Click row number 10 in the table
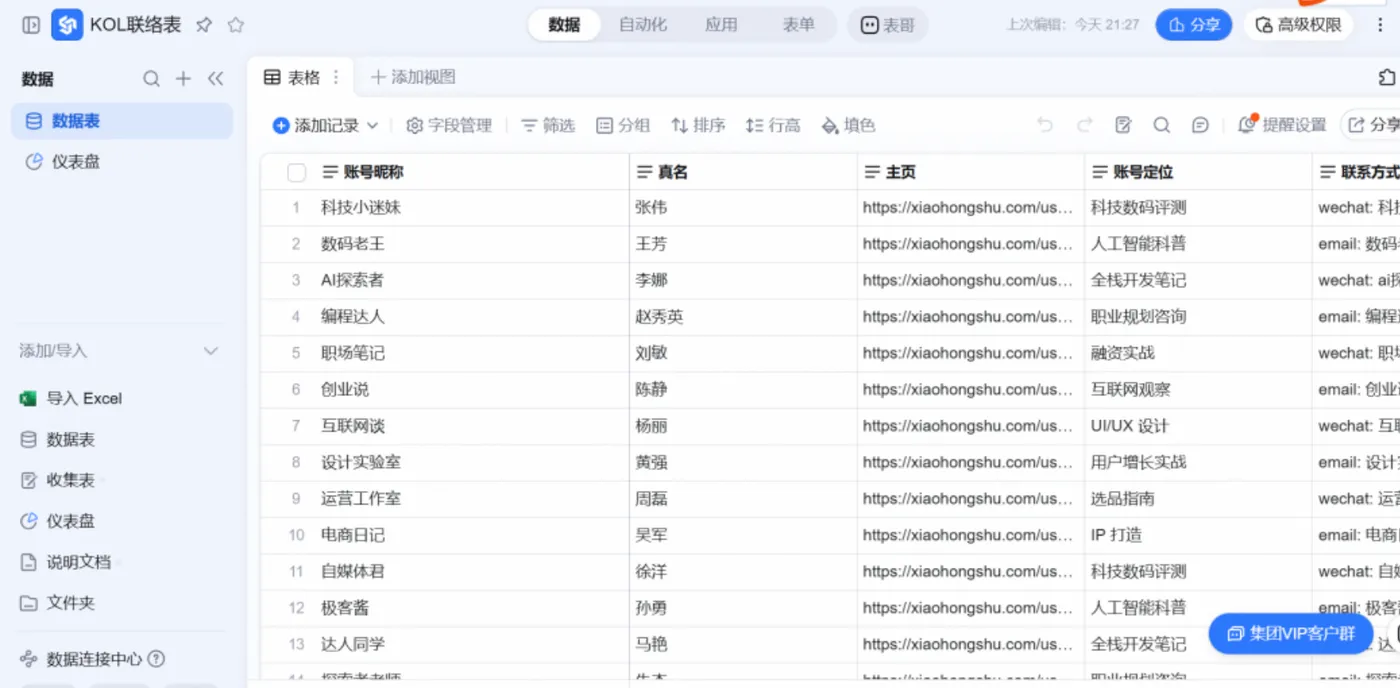 [296, 535]
